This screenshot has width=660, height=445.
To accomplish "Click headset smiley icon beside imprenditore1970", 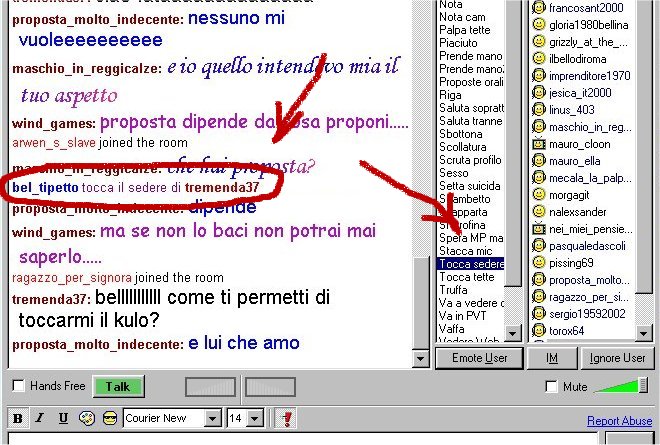I will pos(539,75).
